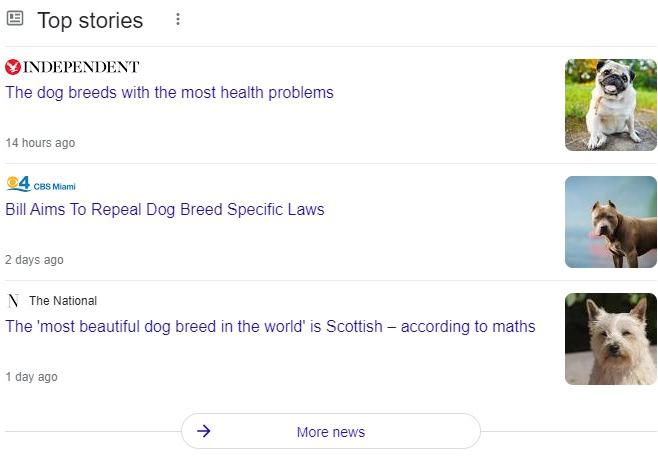Screen dimensions: 658x456
Task: Click the Independent logo
Action: [13, 67]
